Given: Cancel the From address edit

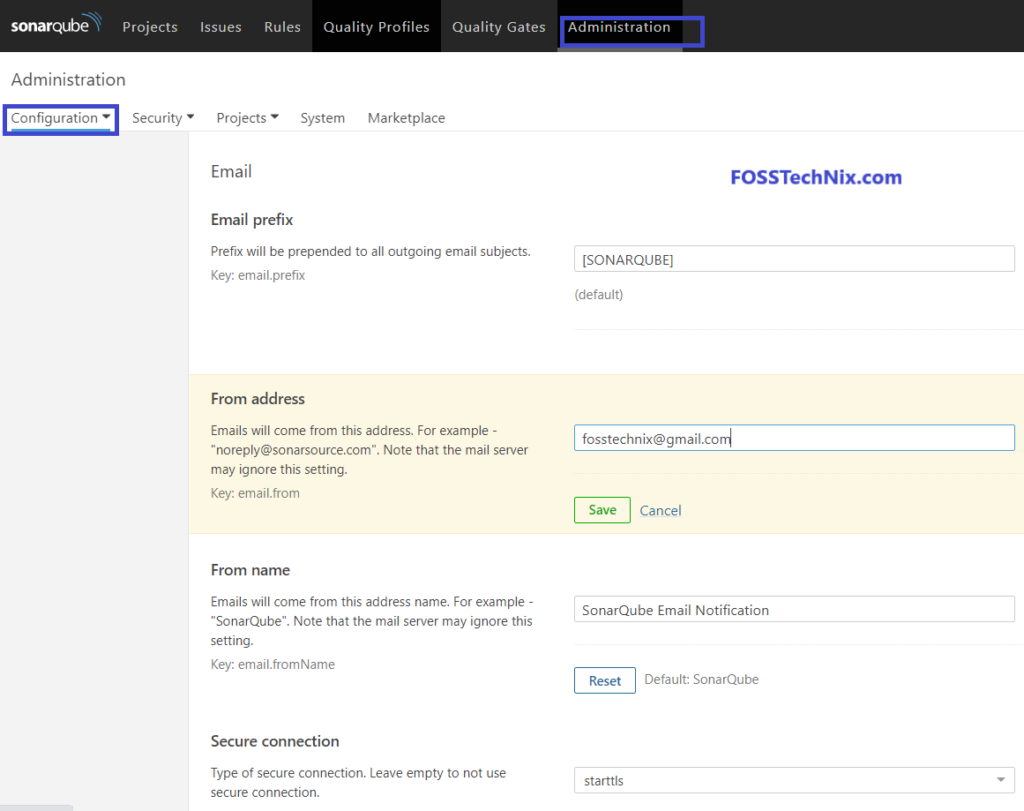Looking at the screenshot, I should coord(660,511).
